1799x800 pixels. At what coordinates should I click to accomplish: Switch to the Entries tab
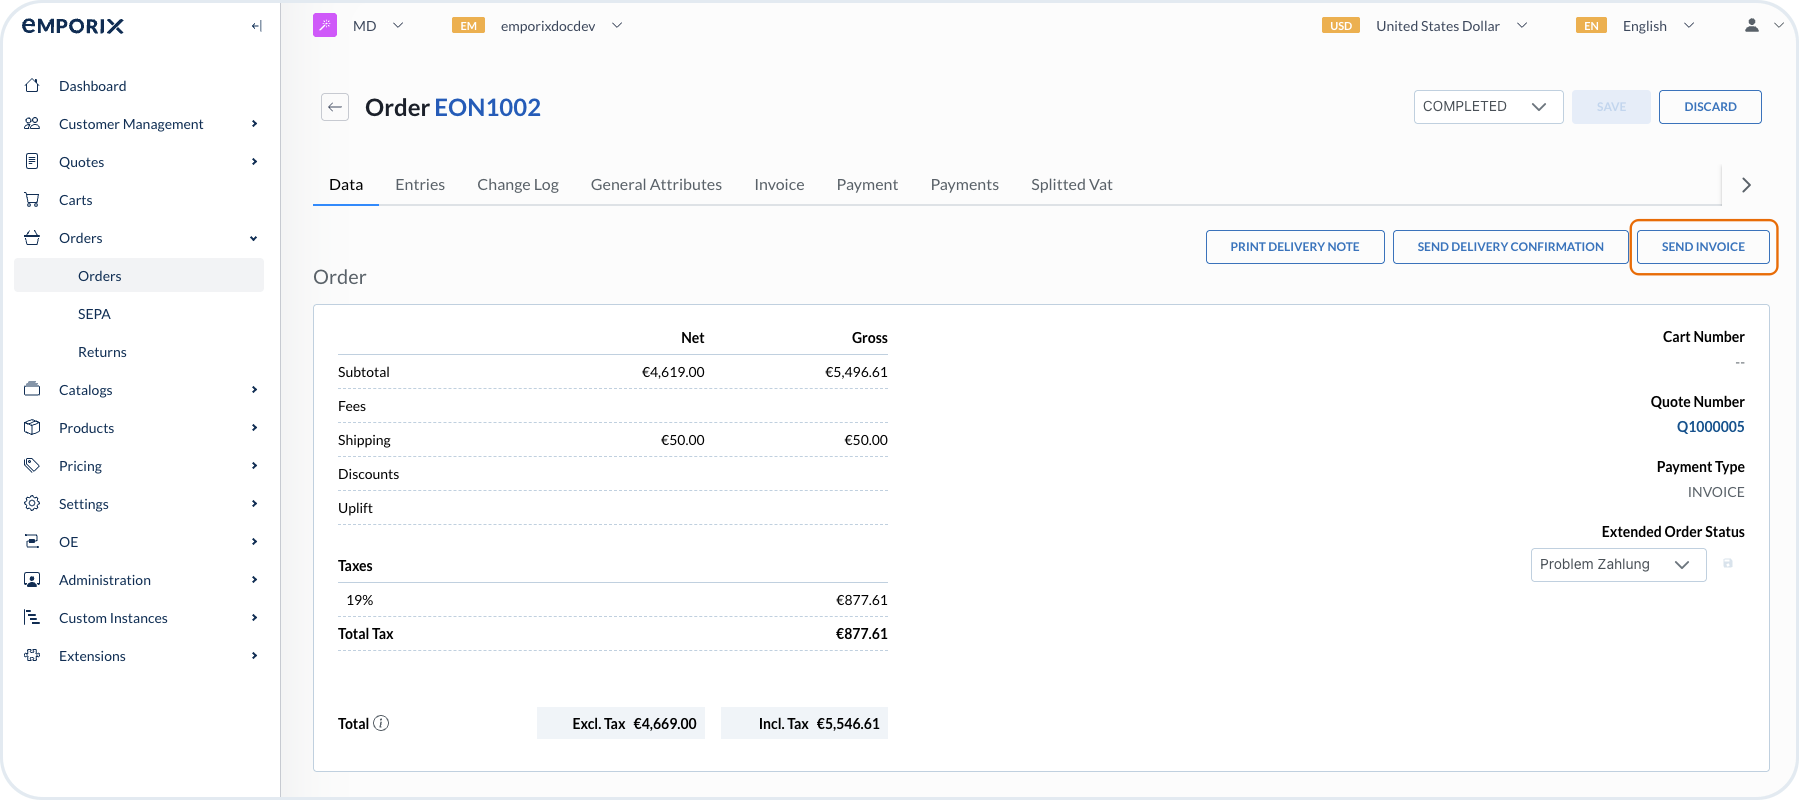click(420, 185)
